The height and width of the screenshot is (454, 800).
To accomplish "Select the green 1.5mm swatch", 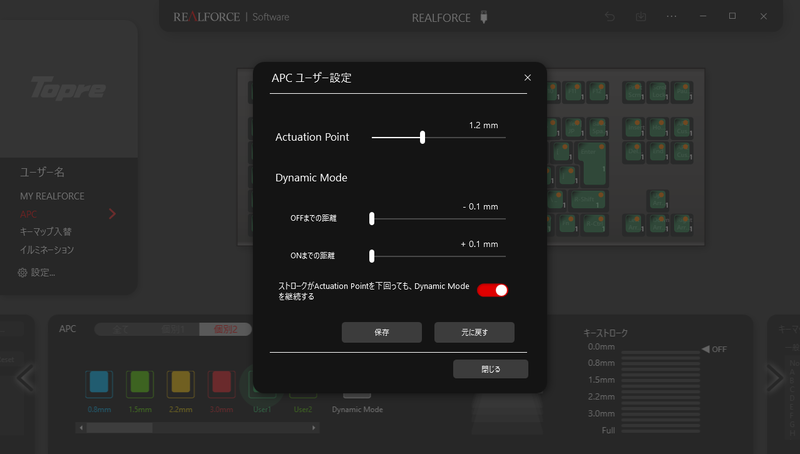I will (x=140, y=384).
